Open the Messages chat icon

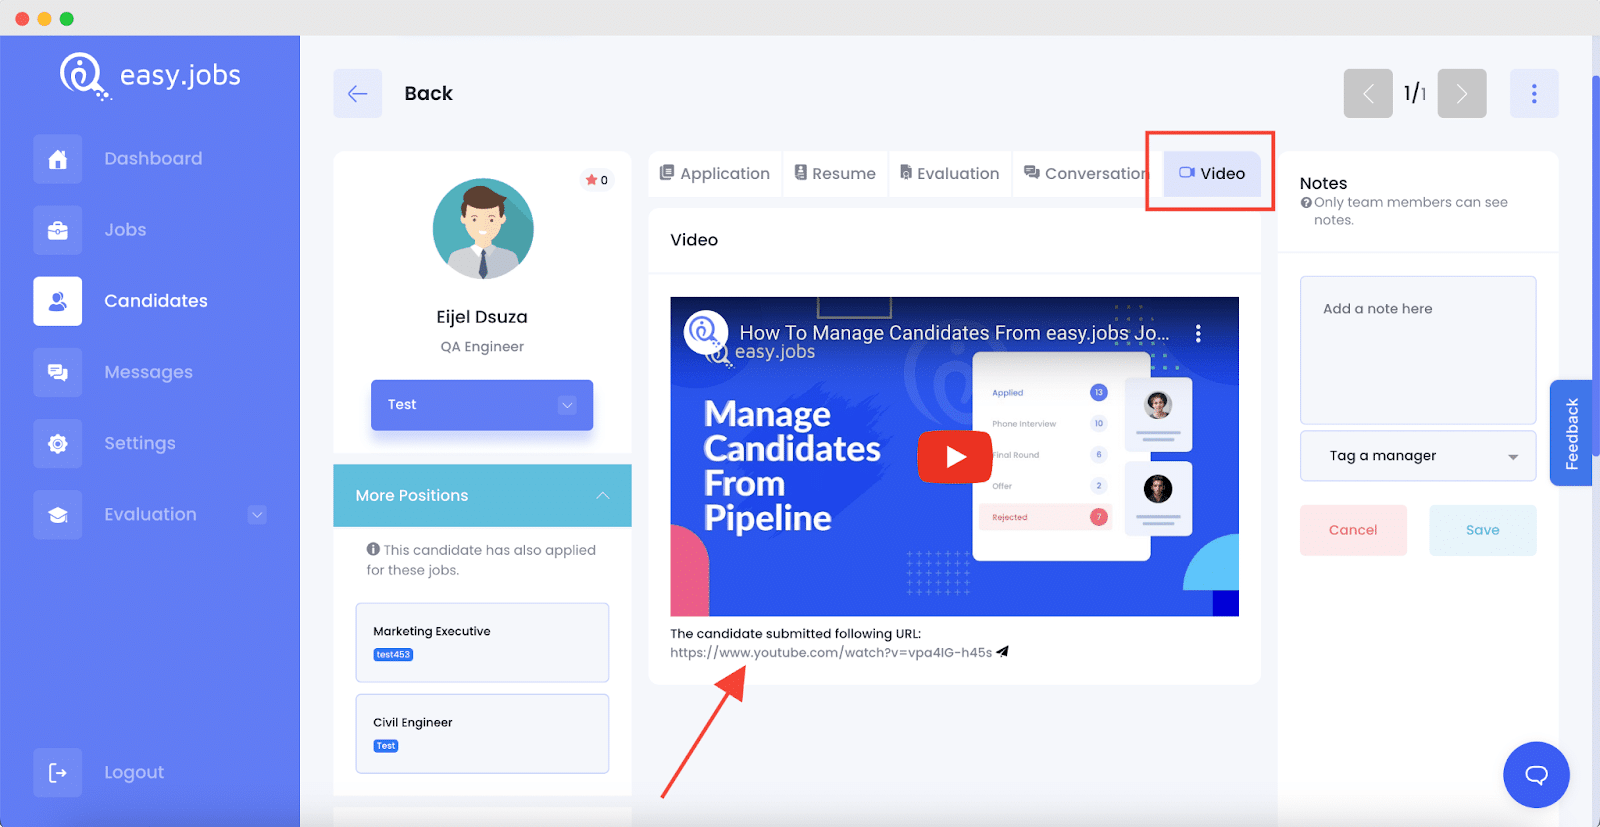click(x=58, y=372)
